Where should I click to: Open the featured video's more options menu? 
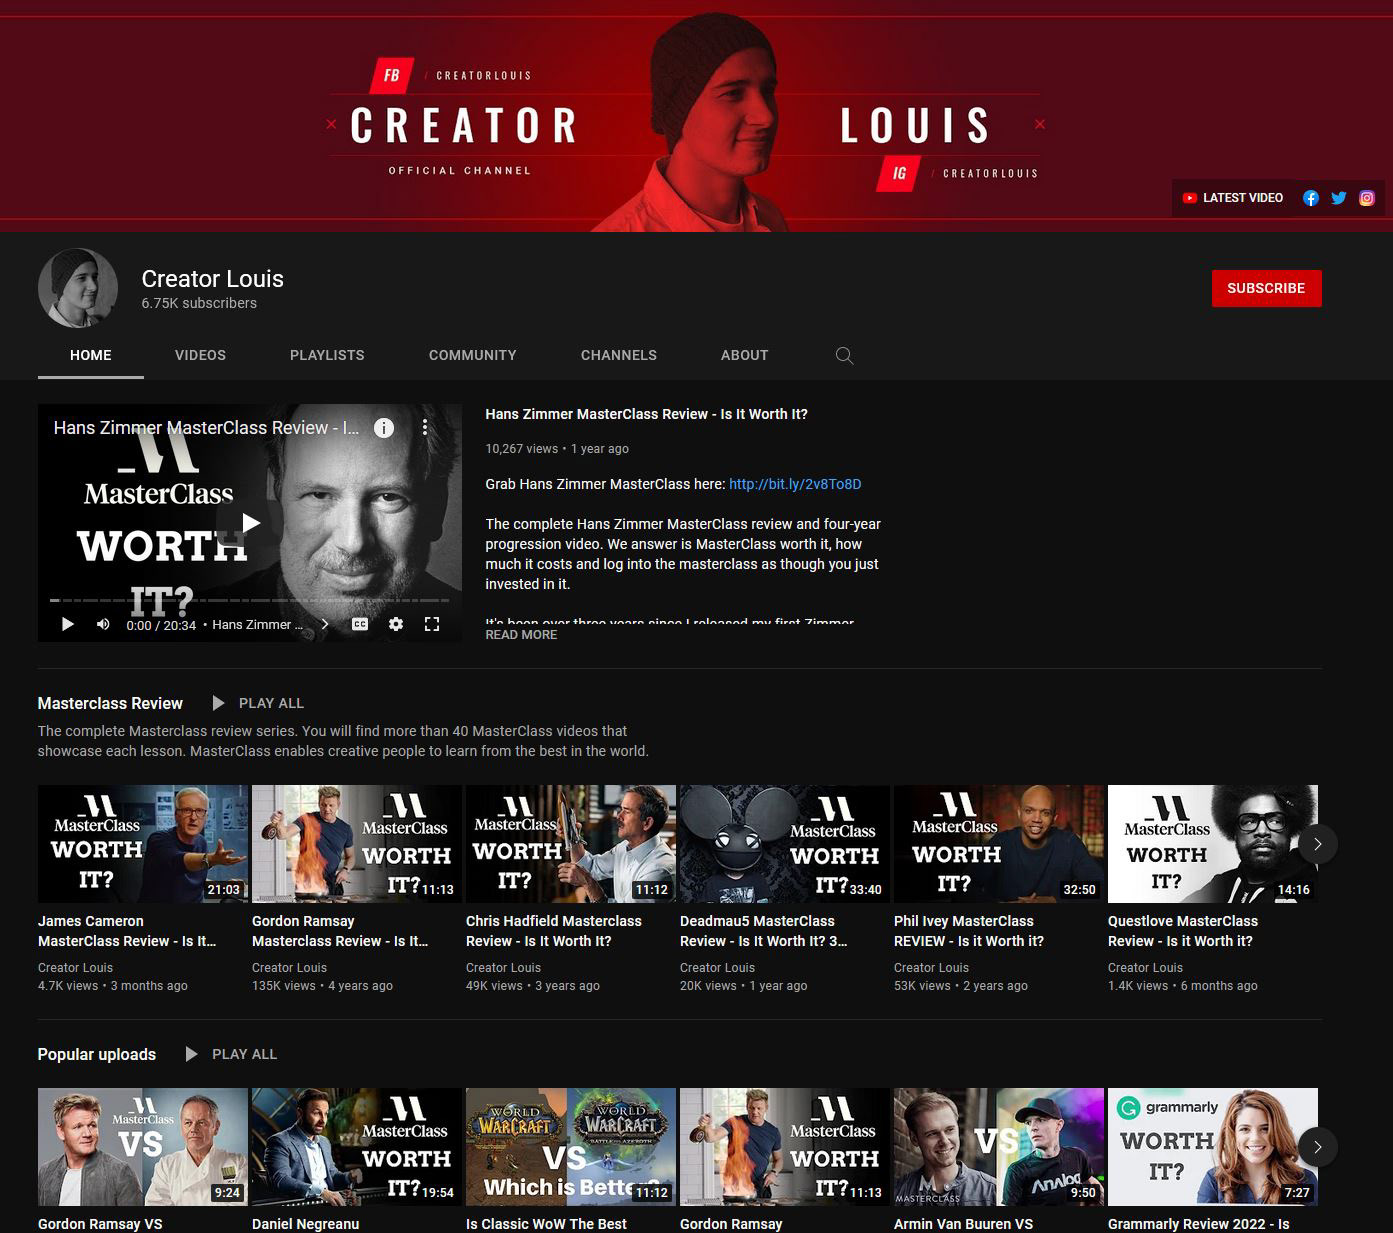pyautogui.click(x=425, y=428)
